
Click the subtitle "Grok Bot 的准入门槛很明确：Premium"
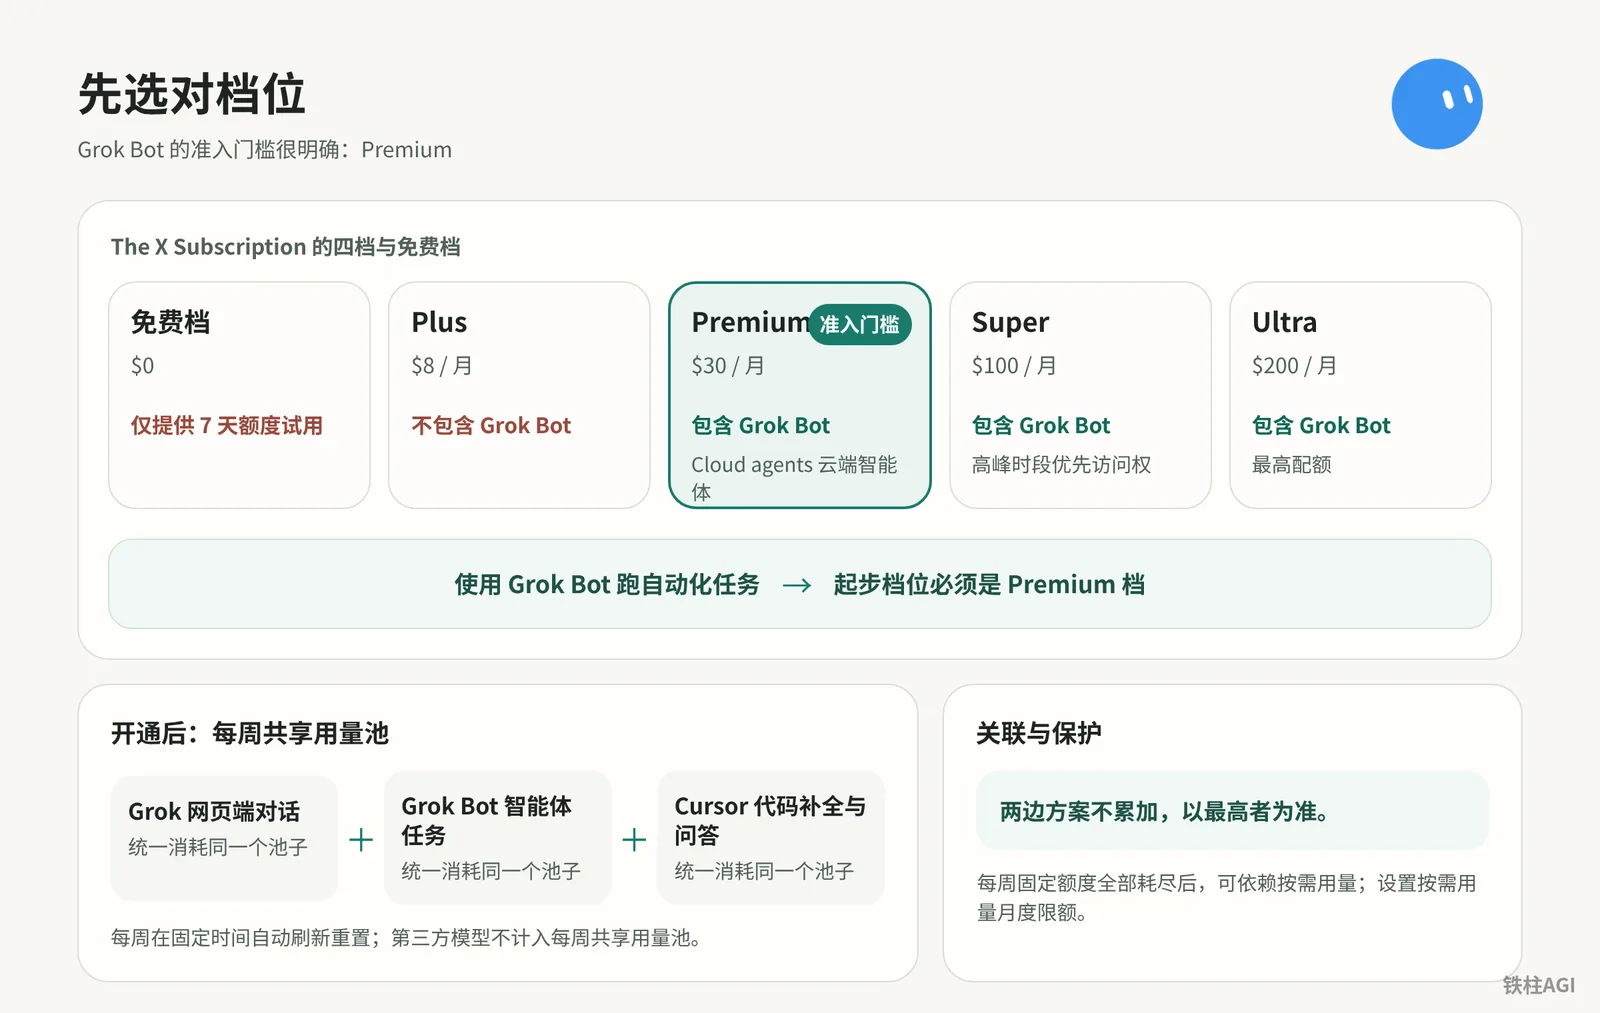265,150
